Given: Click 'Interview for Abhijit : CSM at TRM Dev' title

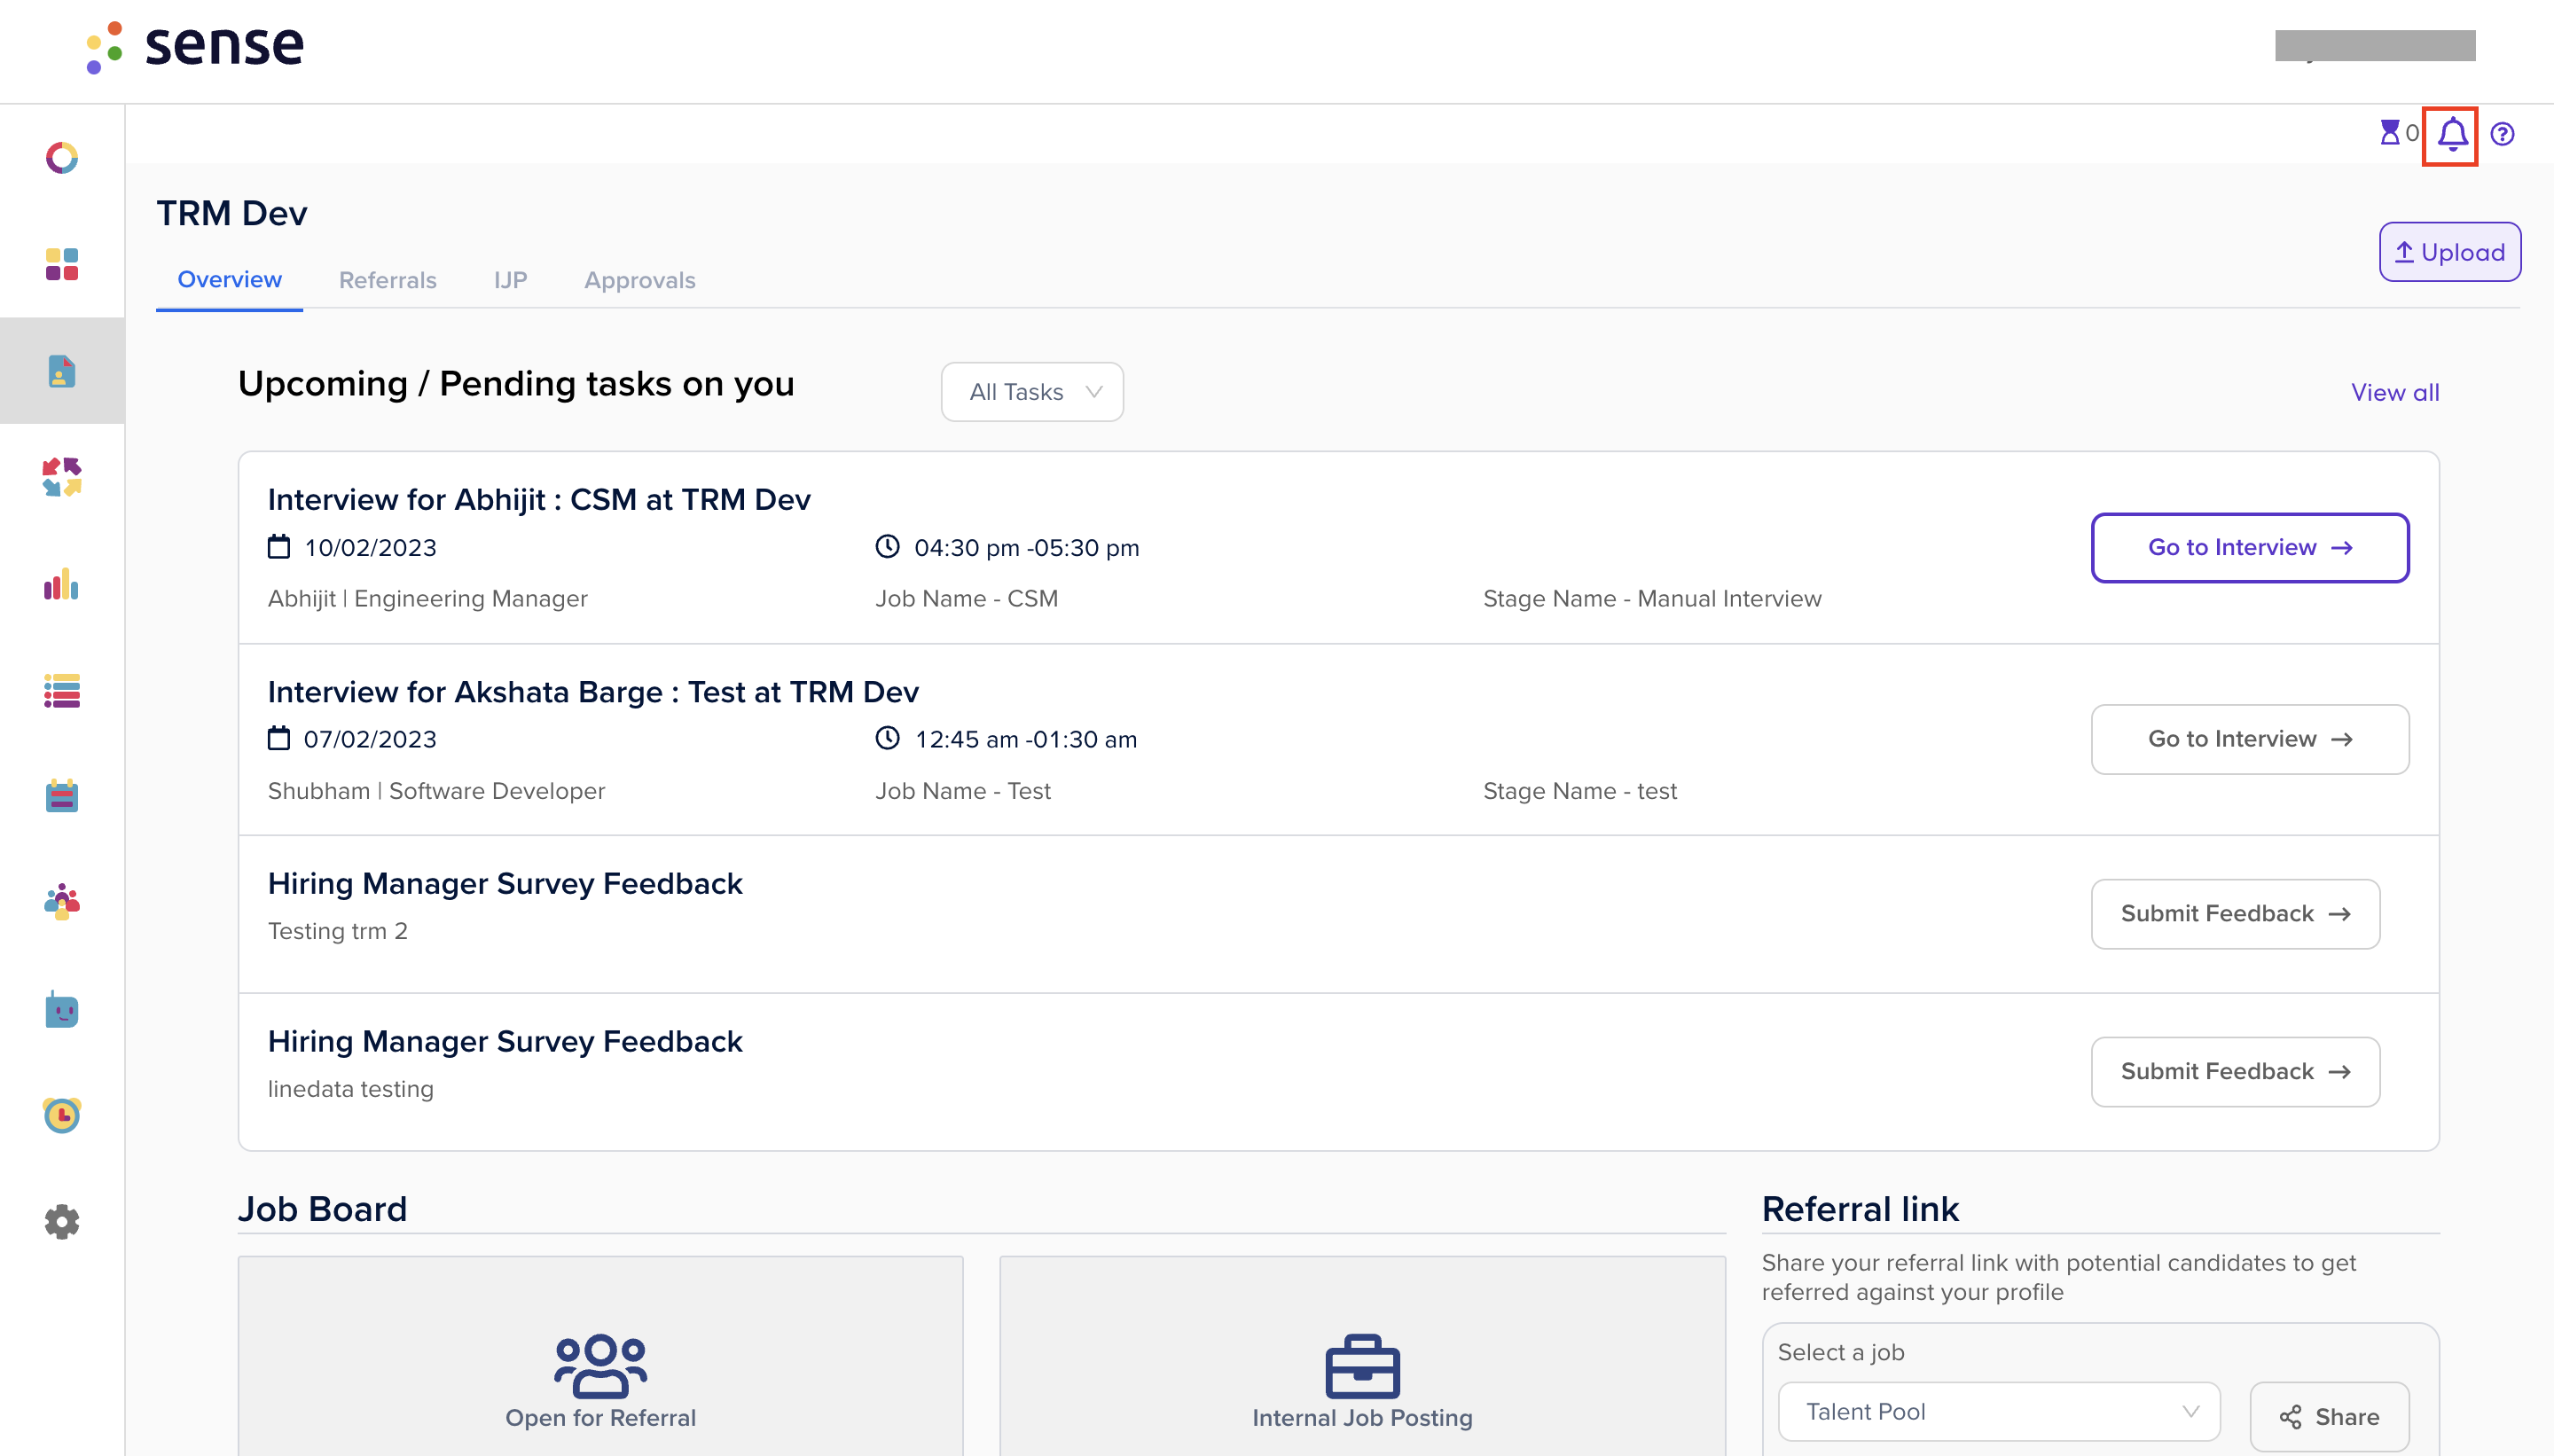Looking at the screenshot, I should click(539, 499).
